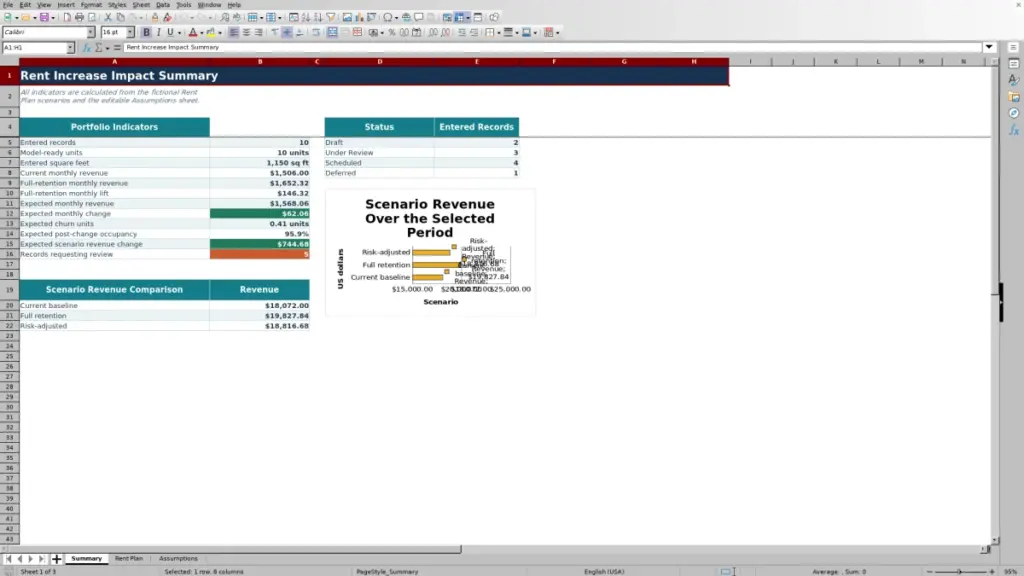Viewport: 1024px width, 576px height.
Task: Click the Export as PDF icon
Action: 67,18
